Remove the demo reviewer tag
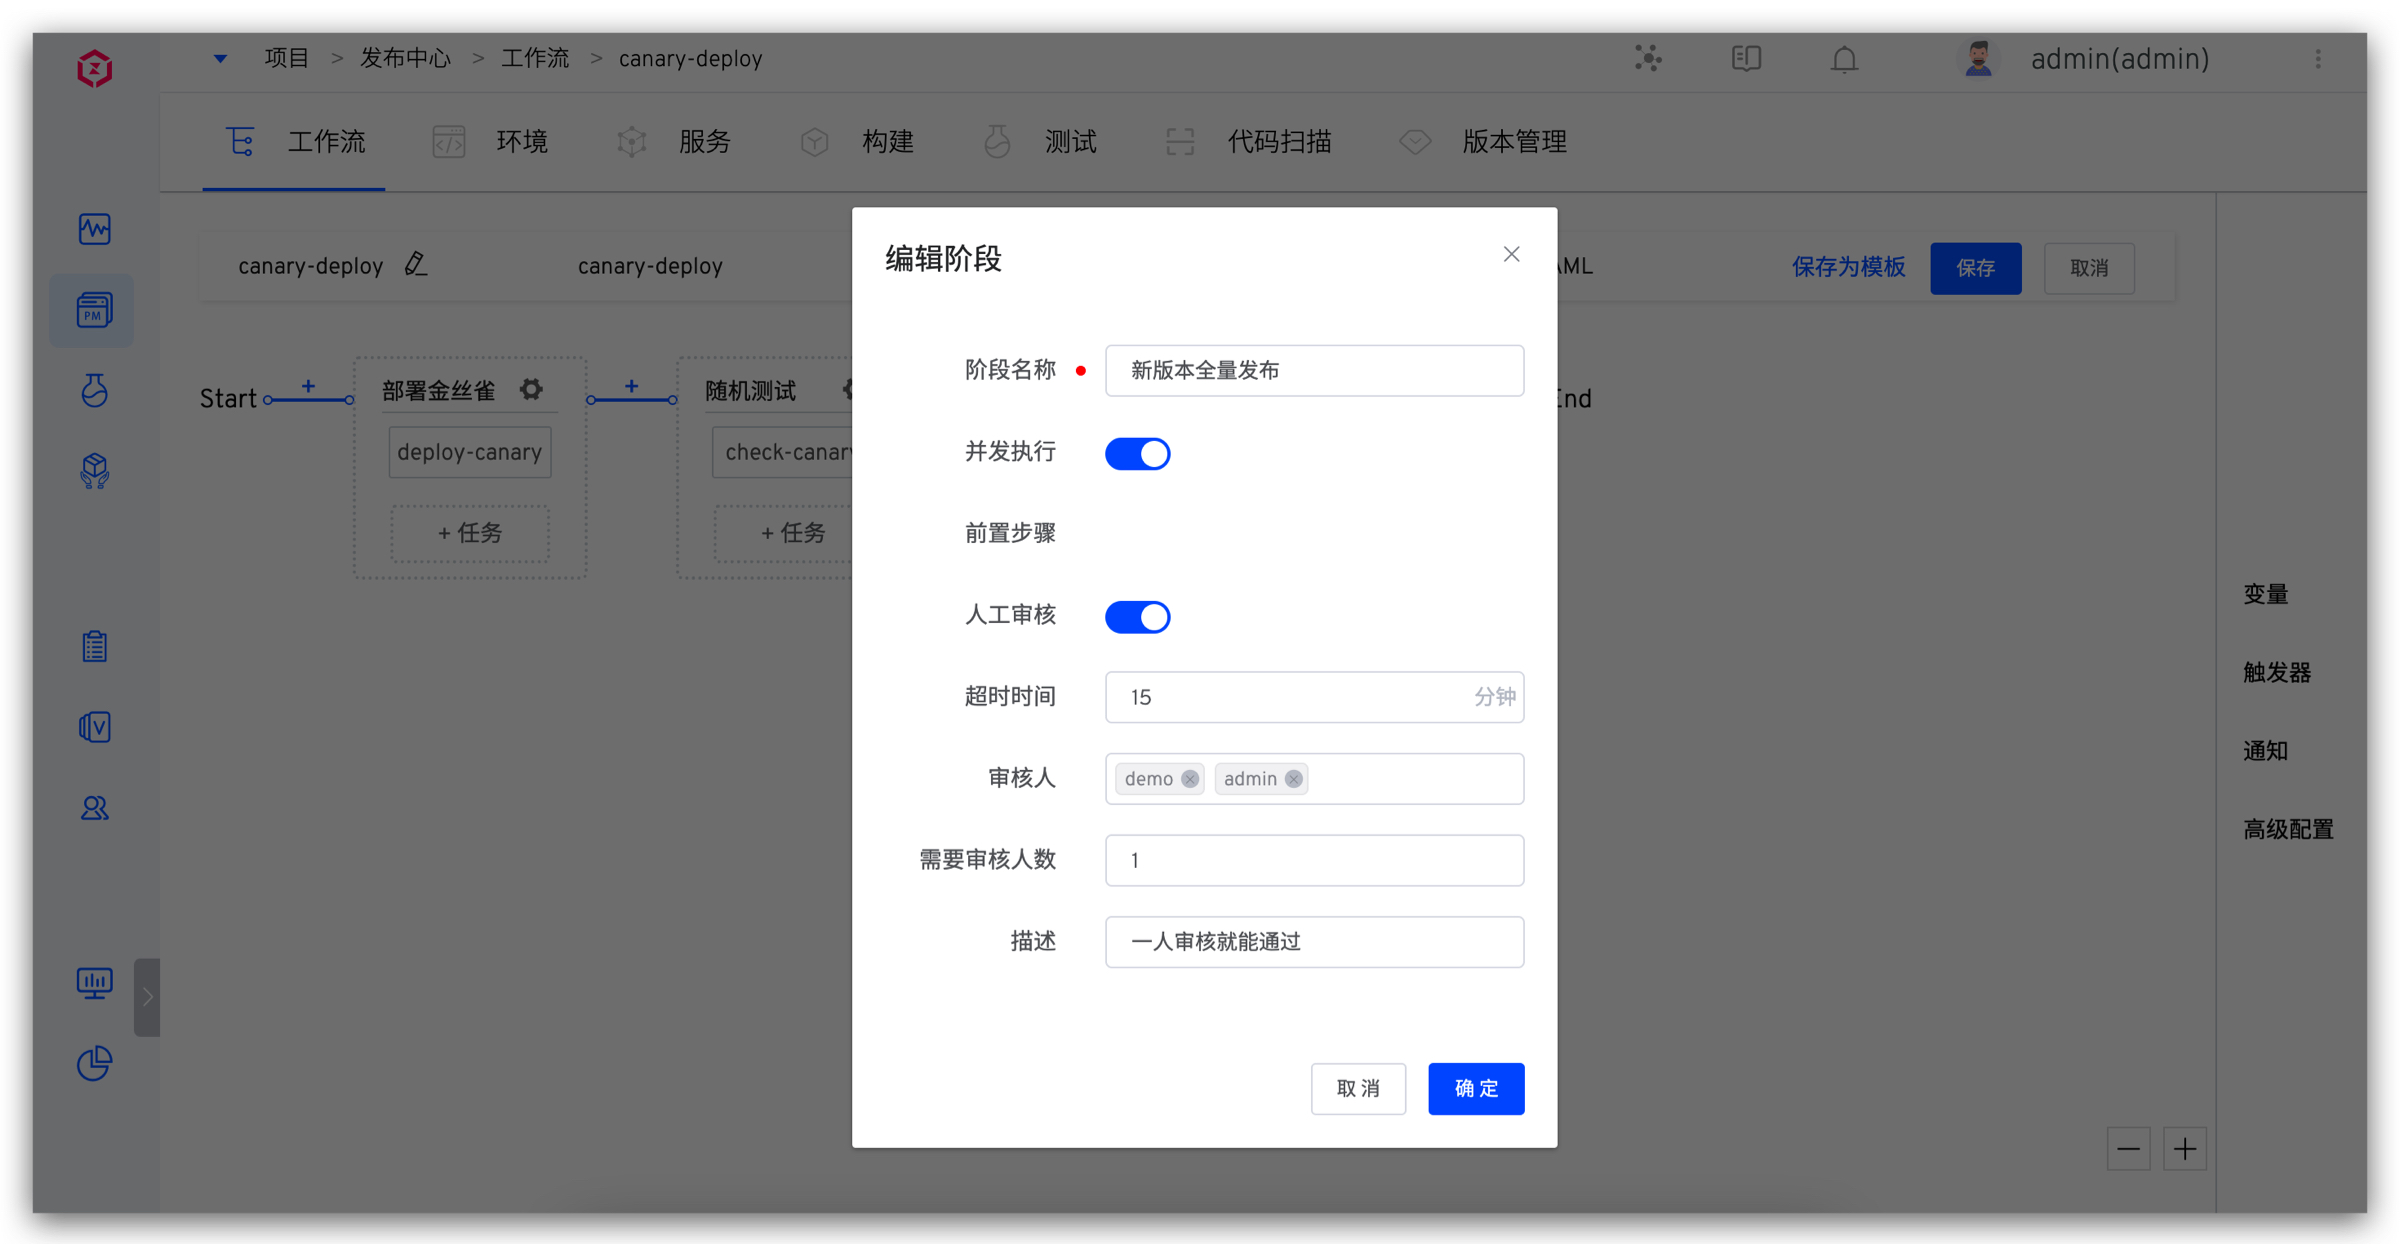Viewport: 2400px width, 1244px height. point(1189,779)
